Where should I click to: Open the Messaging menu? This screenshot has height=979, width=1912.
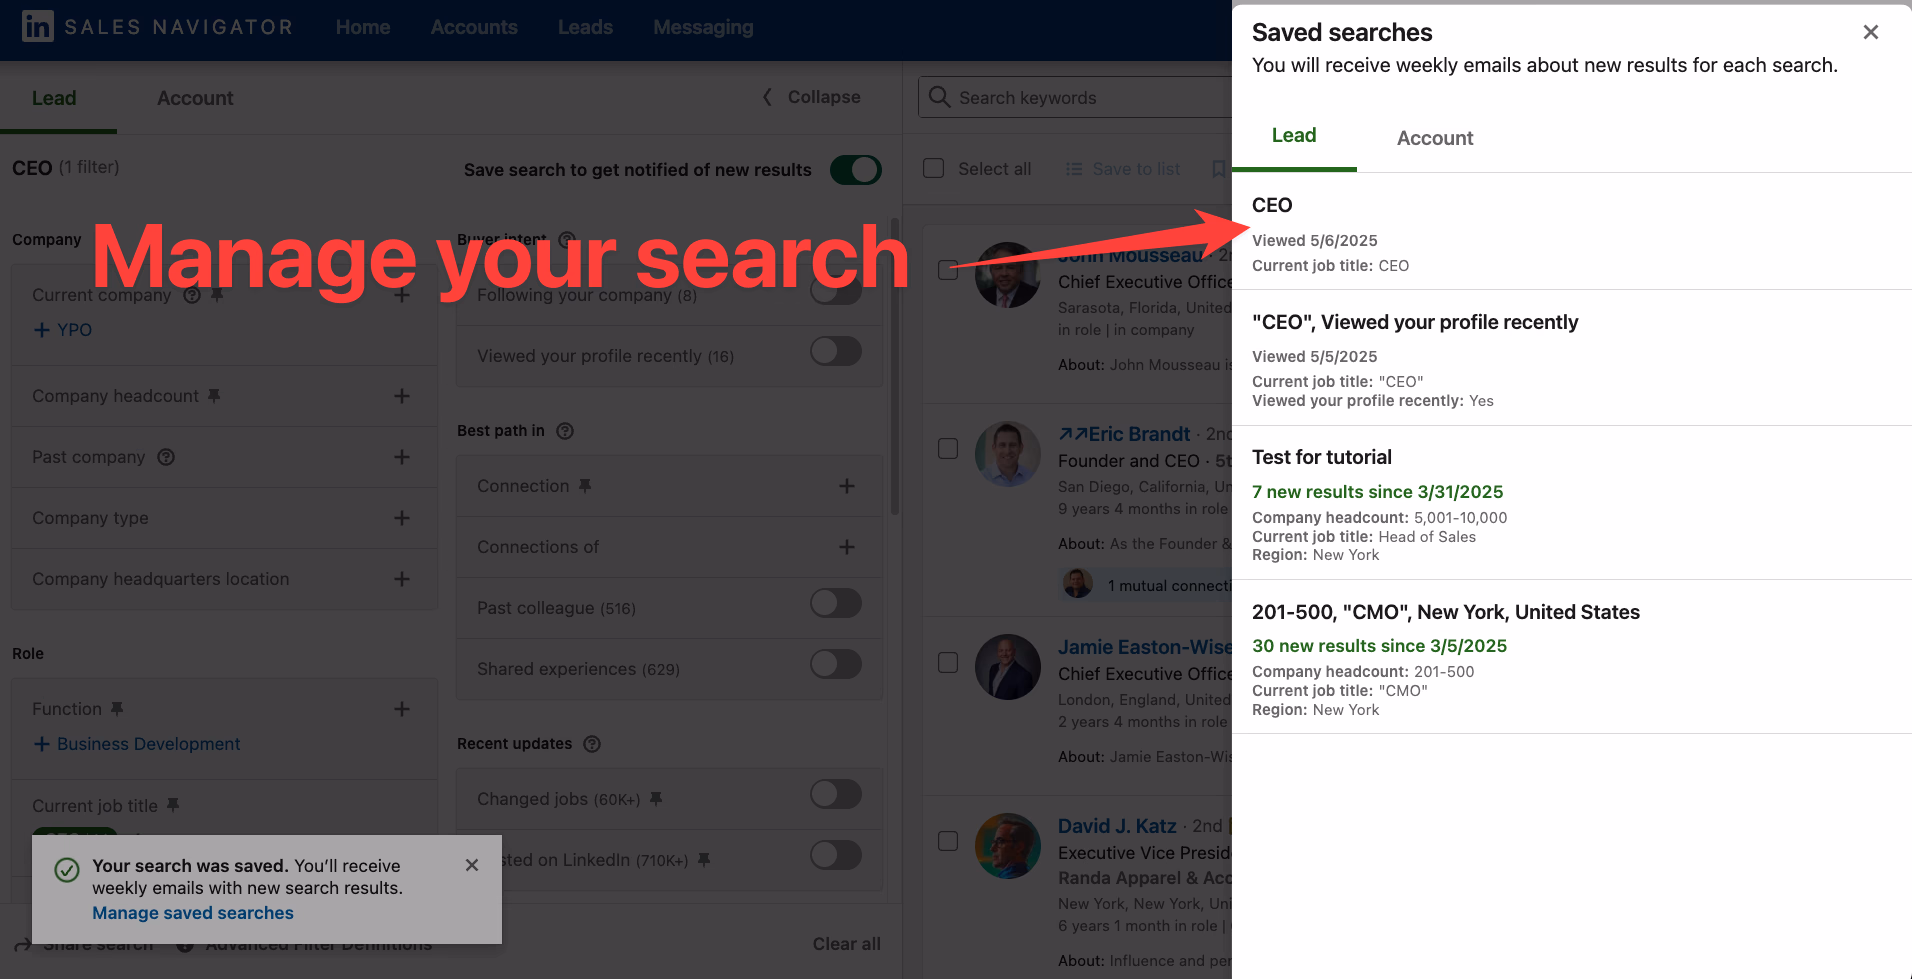pos(703,27)
